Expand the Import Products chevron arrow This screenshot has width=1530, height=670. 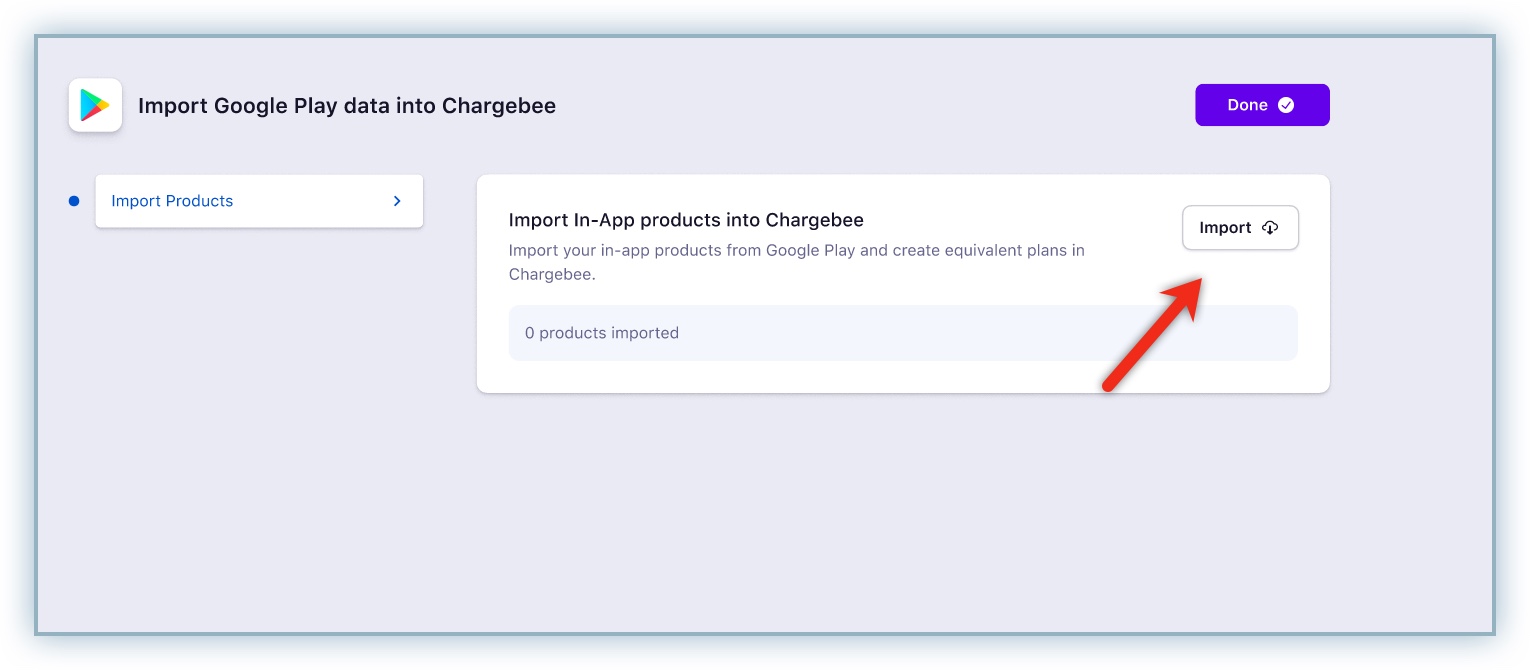397,201
